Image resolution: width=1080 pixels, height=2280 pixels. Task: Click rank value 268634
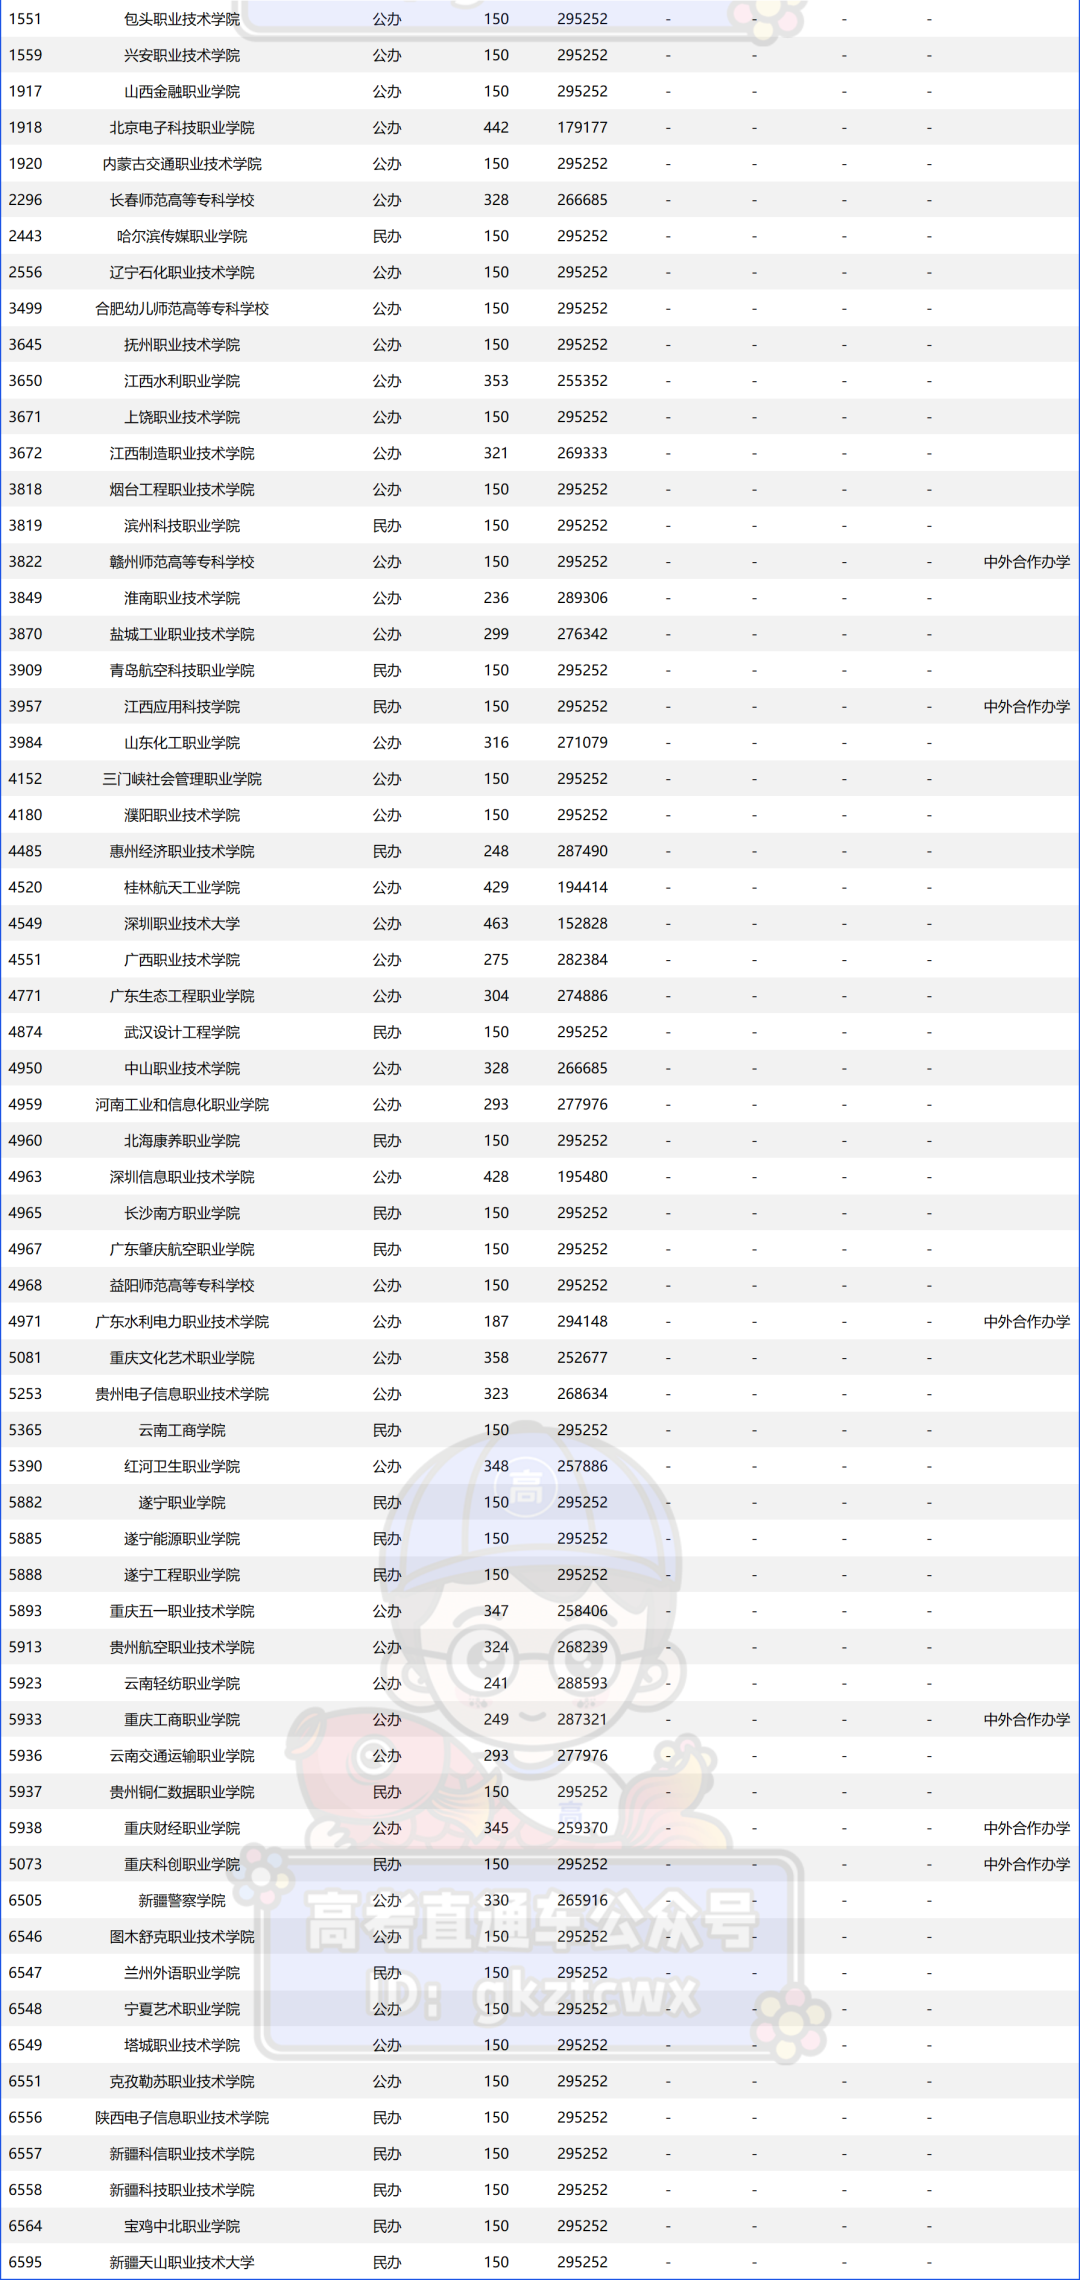tap(583, 1394)
